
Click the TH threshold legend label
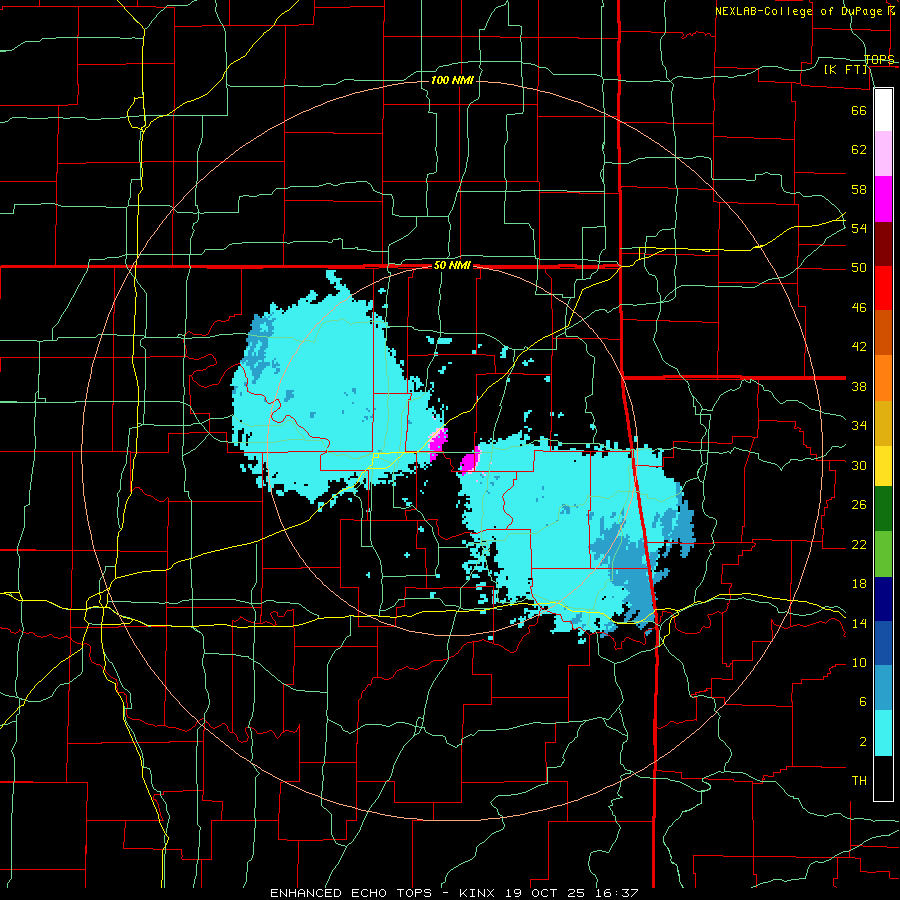click(x=859, y=781)
